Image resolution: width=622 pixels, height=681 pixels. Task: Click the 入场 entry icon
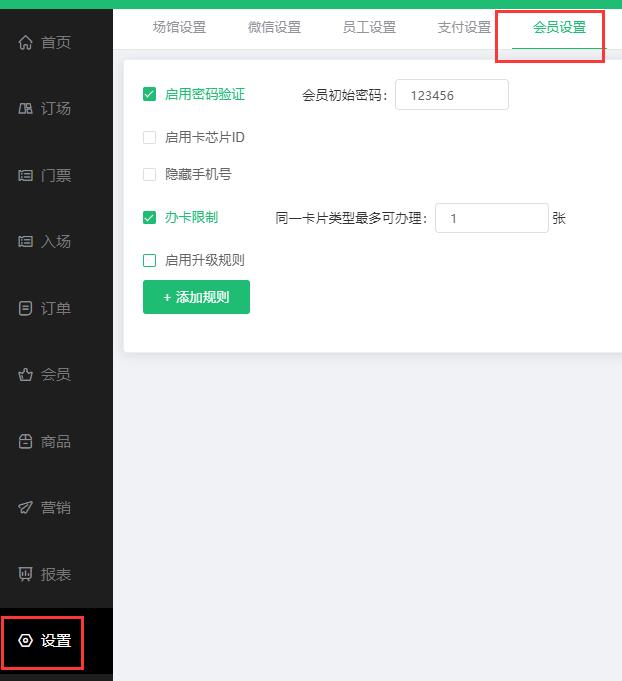click(x=25, y=241)
